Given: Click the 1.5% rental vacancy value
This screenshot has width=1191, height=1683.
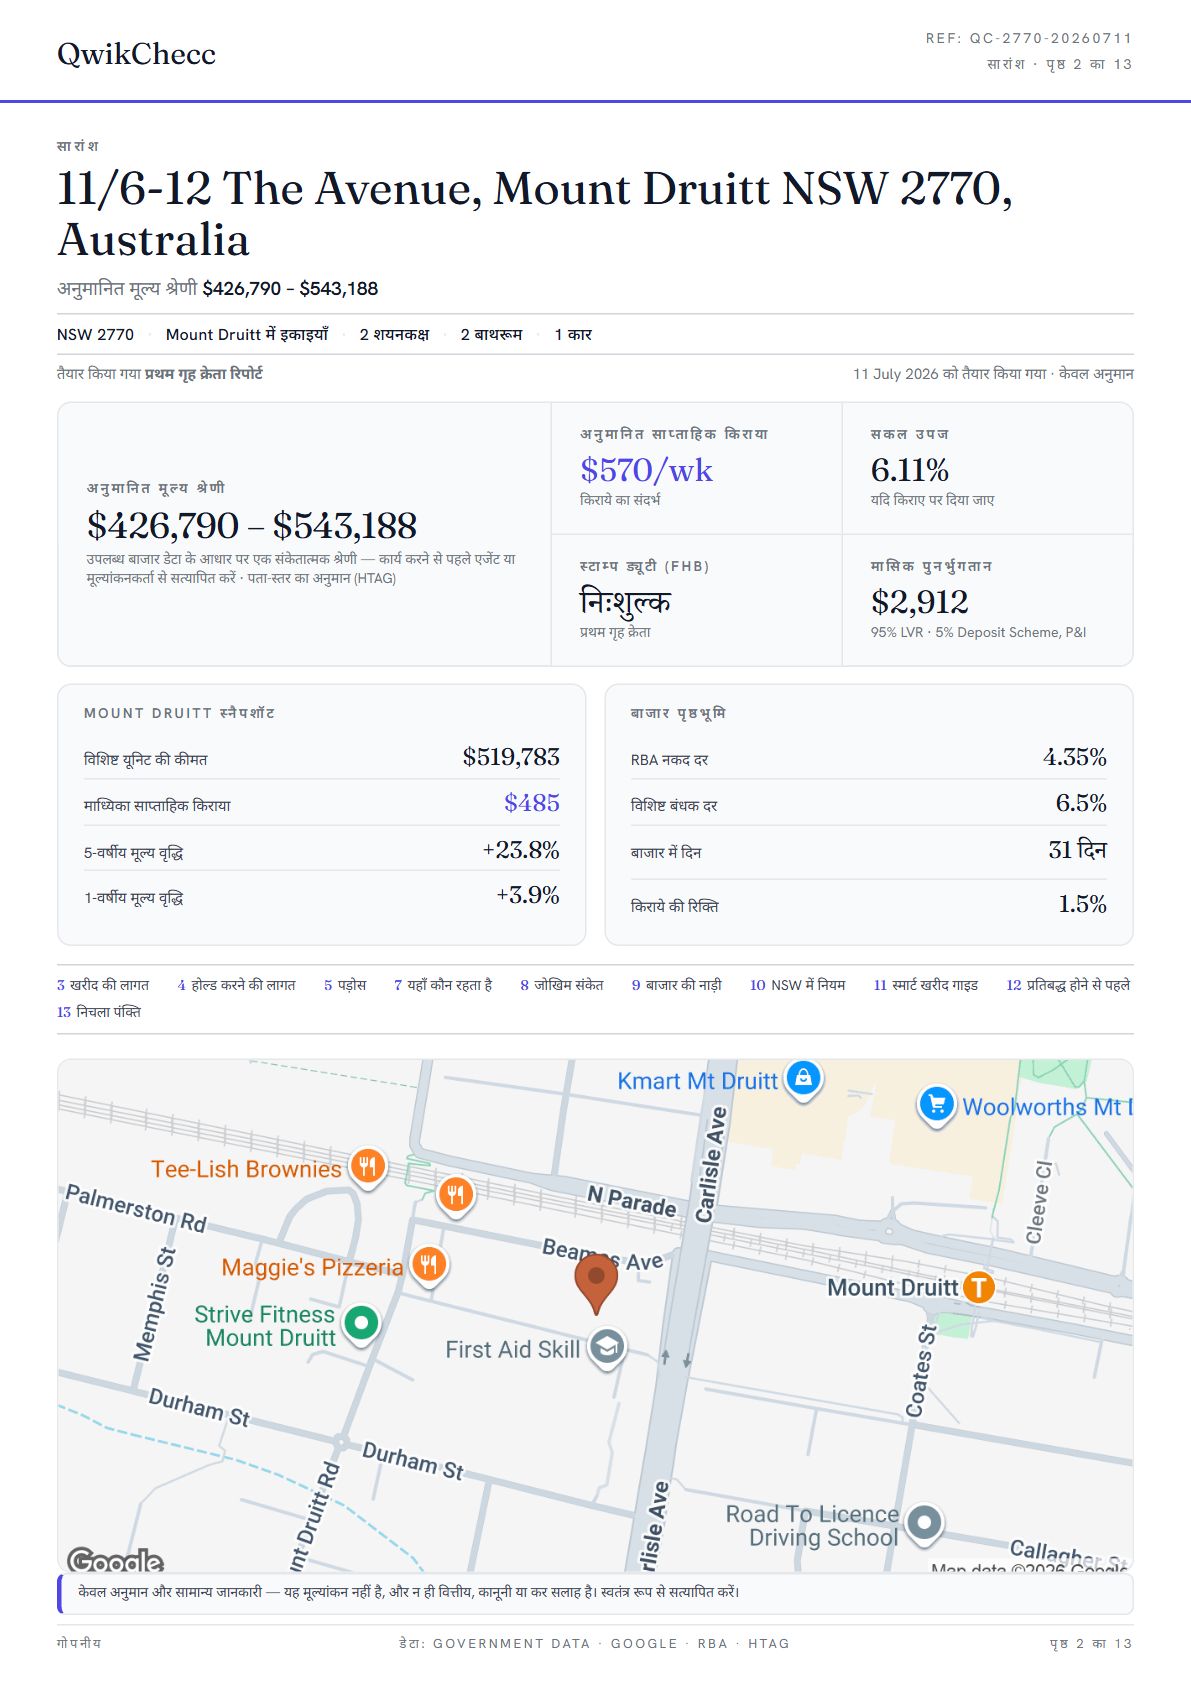Looking at the screenshot, I should (x=1082, y=904).
